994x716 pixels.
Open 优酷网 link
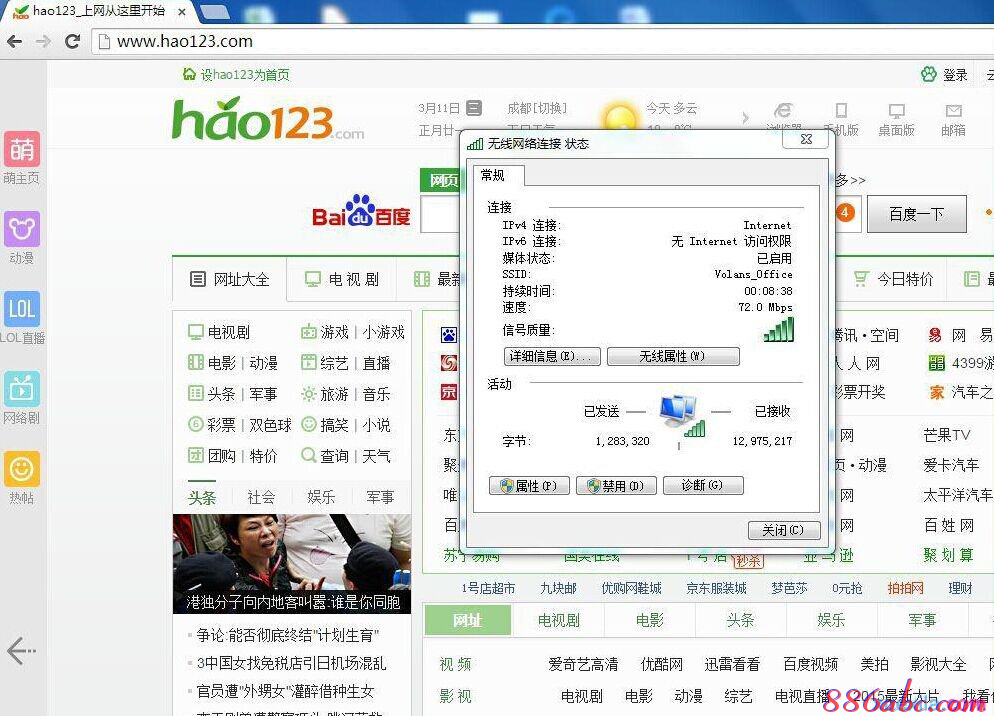click(662, 665)
